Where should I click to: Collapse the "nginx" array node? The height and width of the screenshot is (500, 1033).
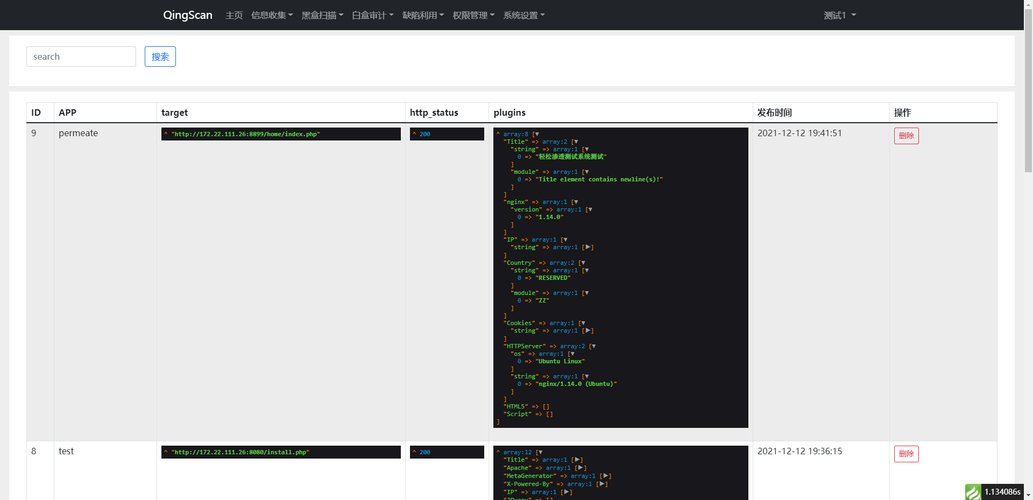(x=574, y=202)
